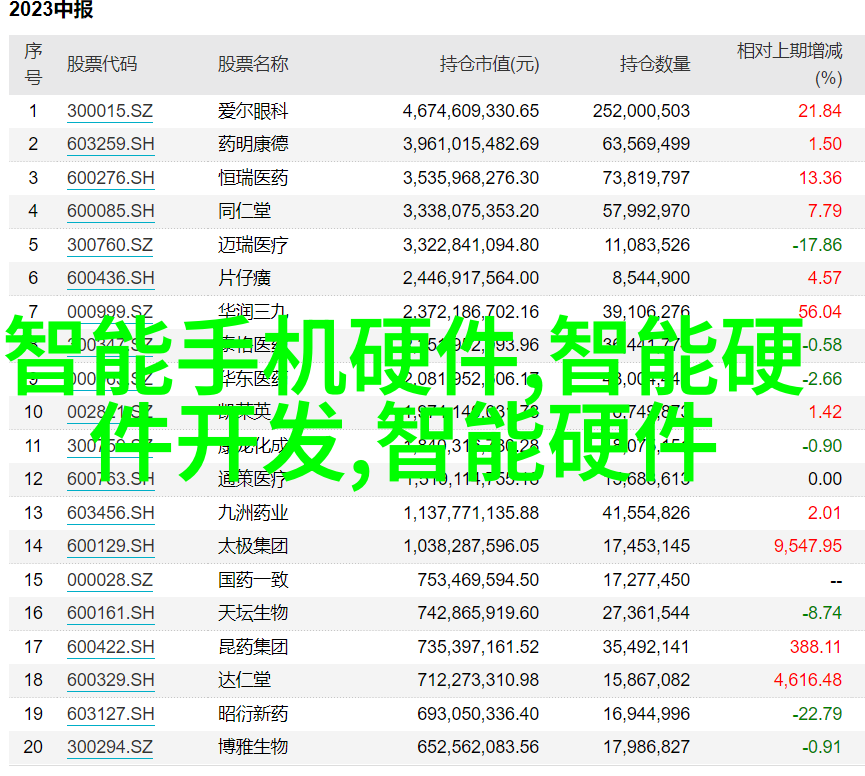Click the change value 21.84
Screen dimensions: 865x776
820,111
